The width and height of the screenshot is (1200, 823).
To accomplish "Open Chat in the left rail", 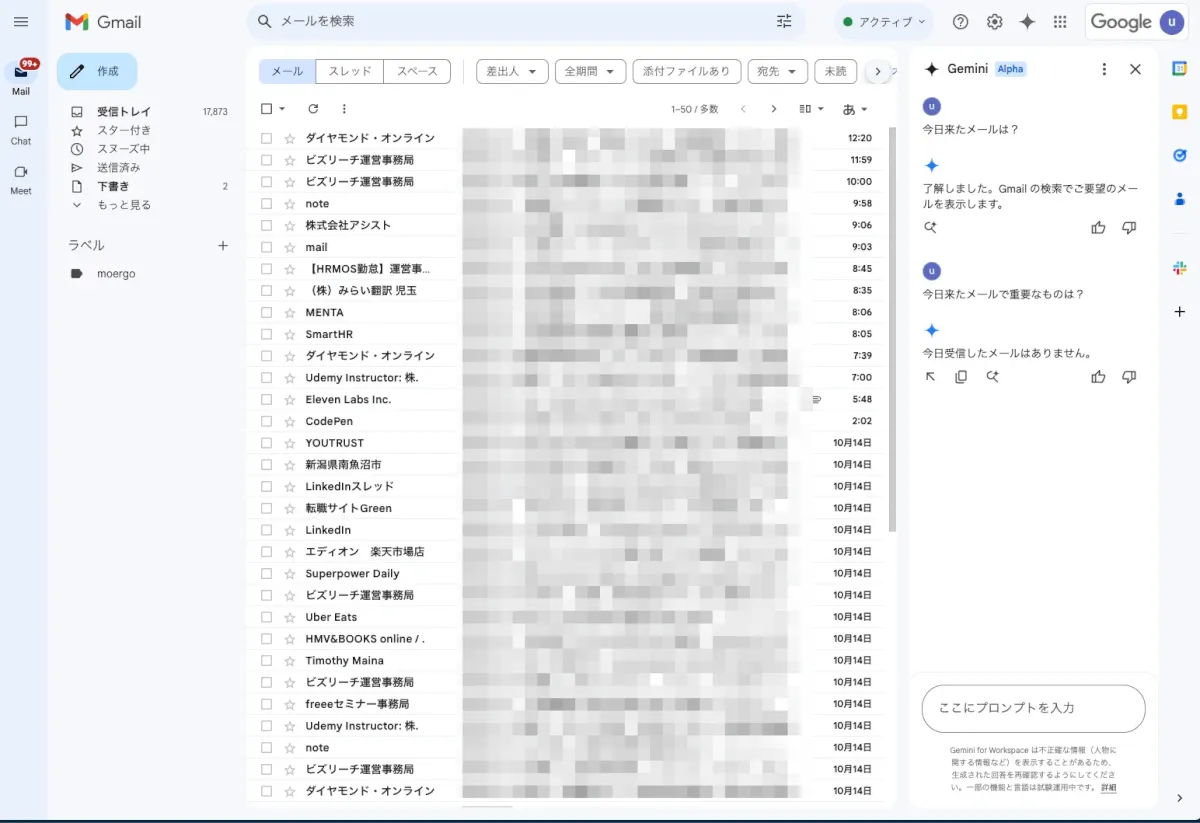I will click(21, 129).
